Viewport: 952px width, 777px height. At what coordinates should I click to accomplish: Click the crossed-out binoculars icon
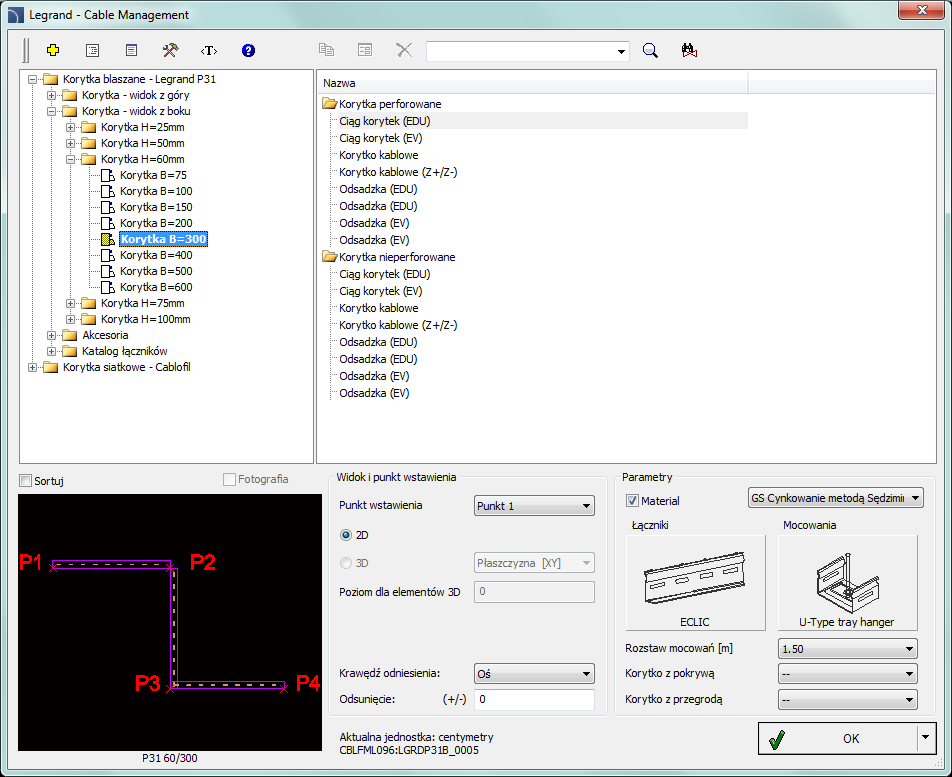(x=689, y=50)
